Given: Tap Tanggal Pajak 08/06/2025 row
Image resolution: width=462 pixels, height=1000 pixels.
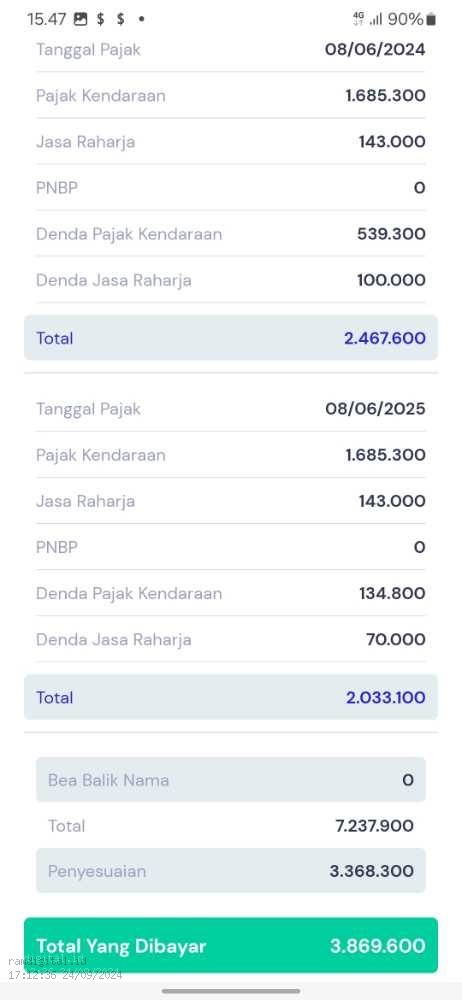Looking at the screenshot, I should point(231,409).
